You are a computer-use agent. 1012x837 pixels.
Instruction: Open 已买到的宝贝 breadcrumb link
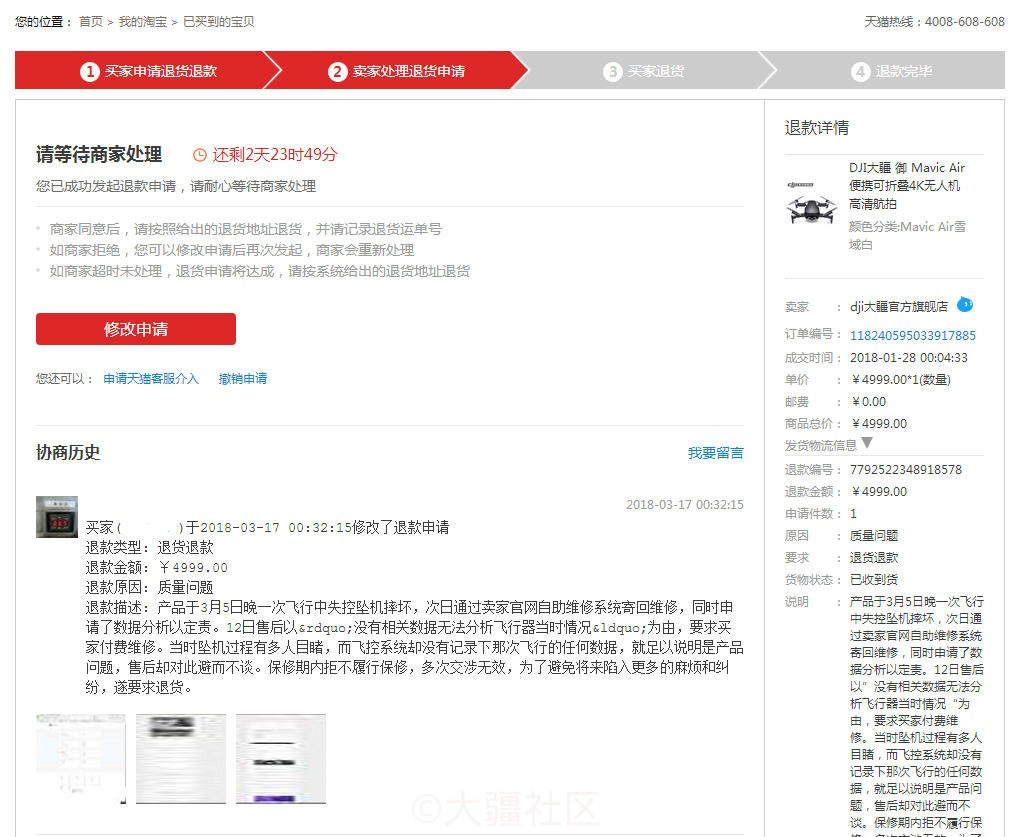click(x=219, y=22)
